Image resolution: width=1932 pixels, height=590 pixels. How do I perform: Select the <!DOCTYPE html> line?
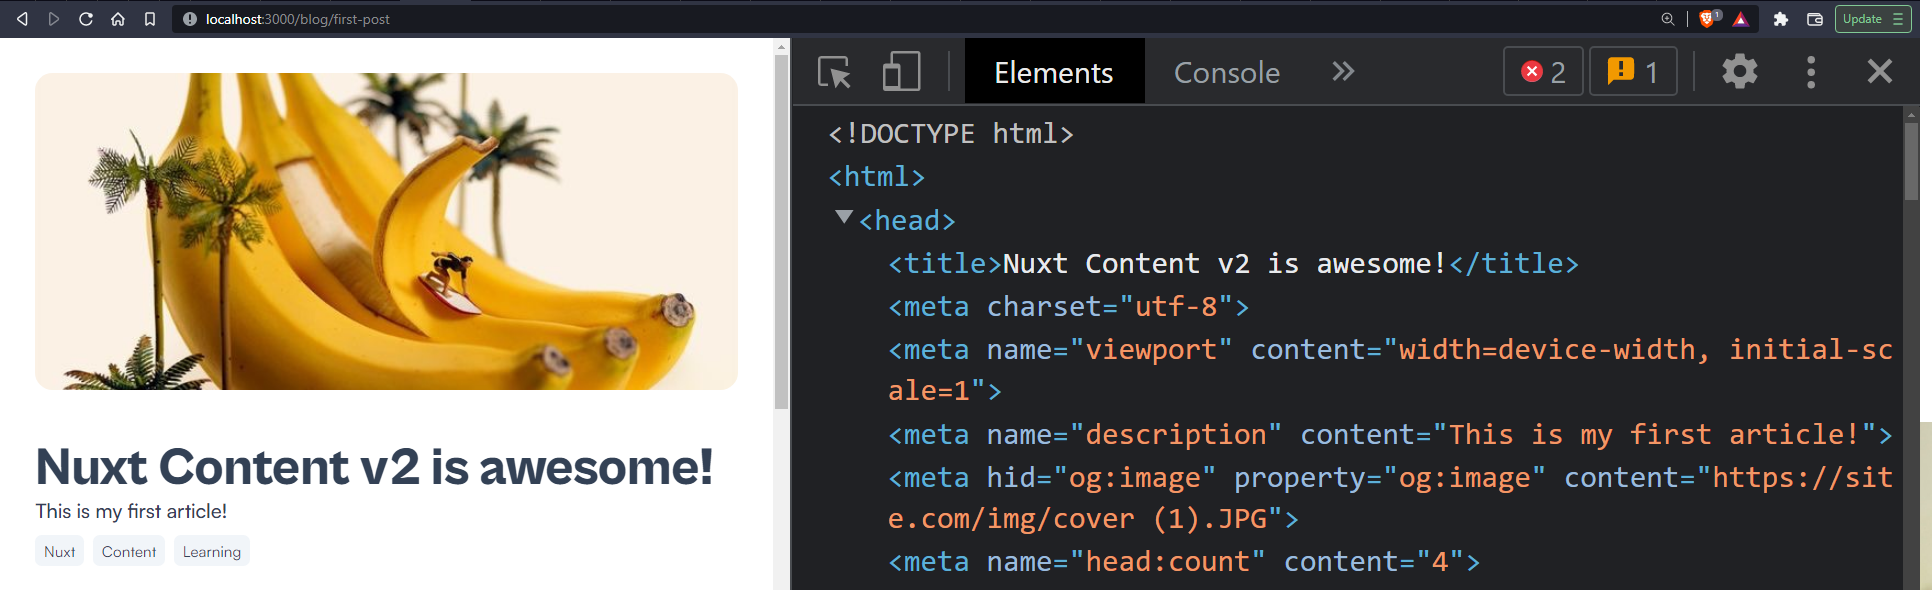pos(951,134)
